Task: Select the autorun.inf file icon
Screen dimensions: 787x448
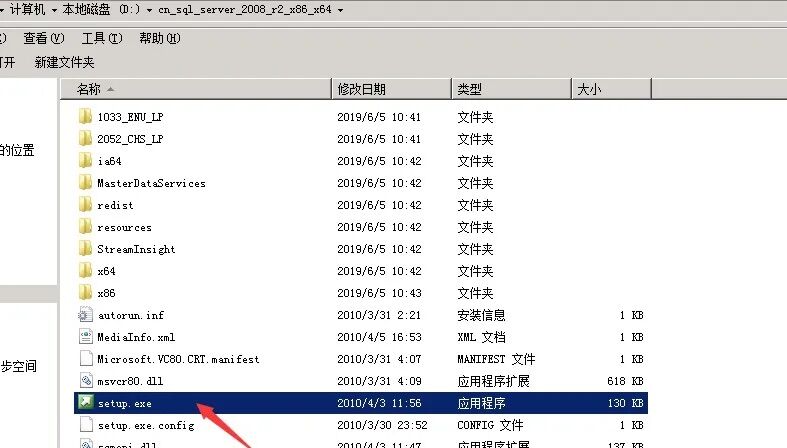Action: point(85,314)
